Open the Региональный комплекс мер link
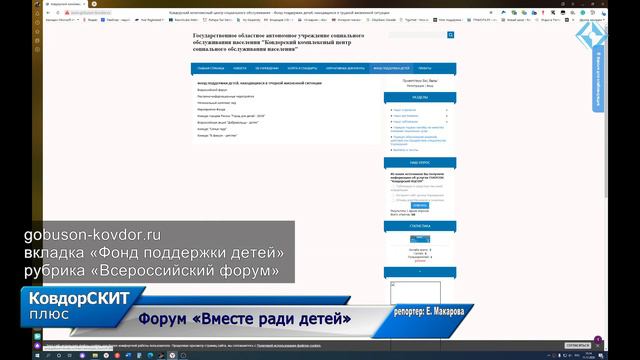Image resolution: width=640 pixels, height=360 pixels. [x=216, y=103]
